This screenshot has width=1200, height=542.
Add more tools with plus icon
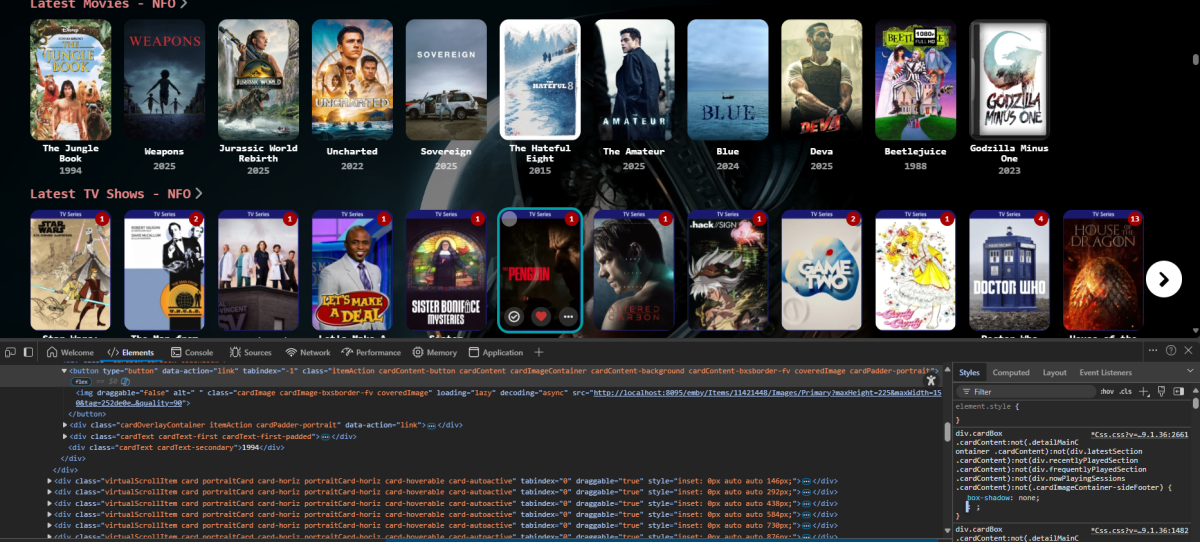click(539, 352)
